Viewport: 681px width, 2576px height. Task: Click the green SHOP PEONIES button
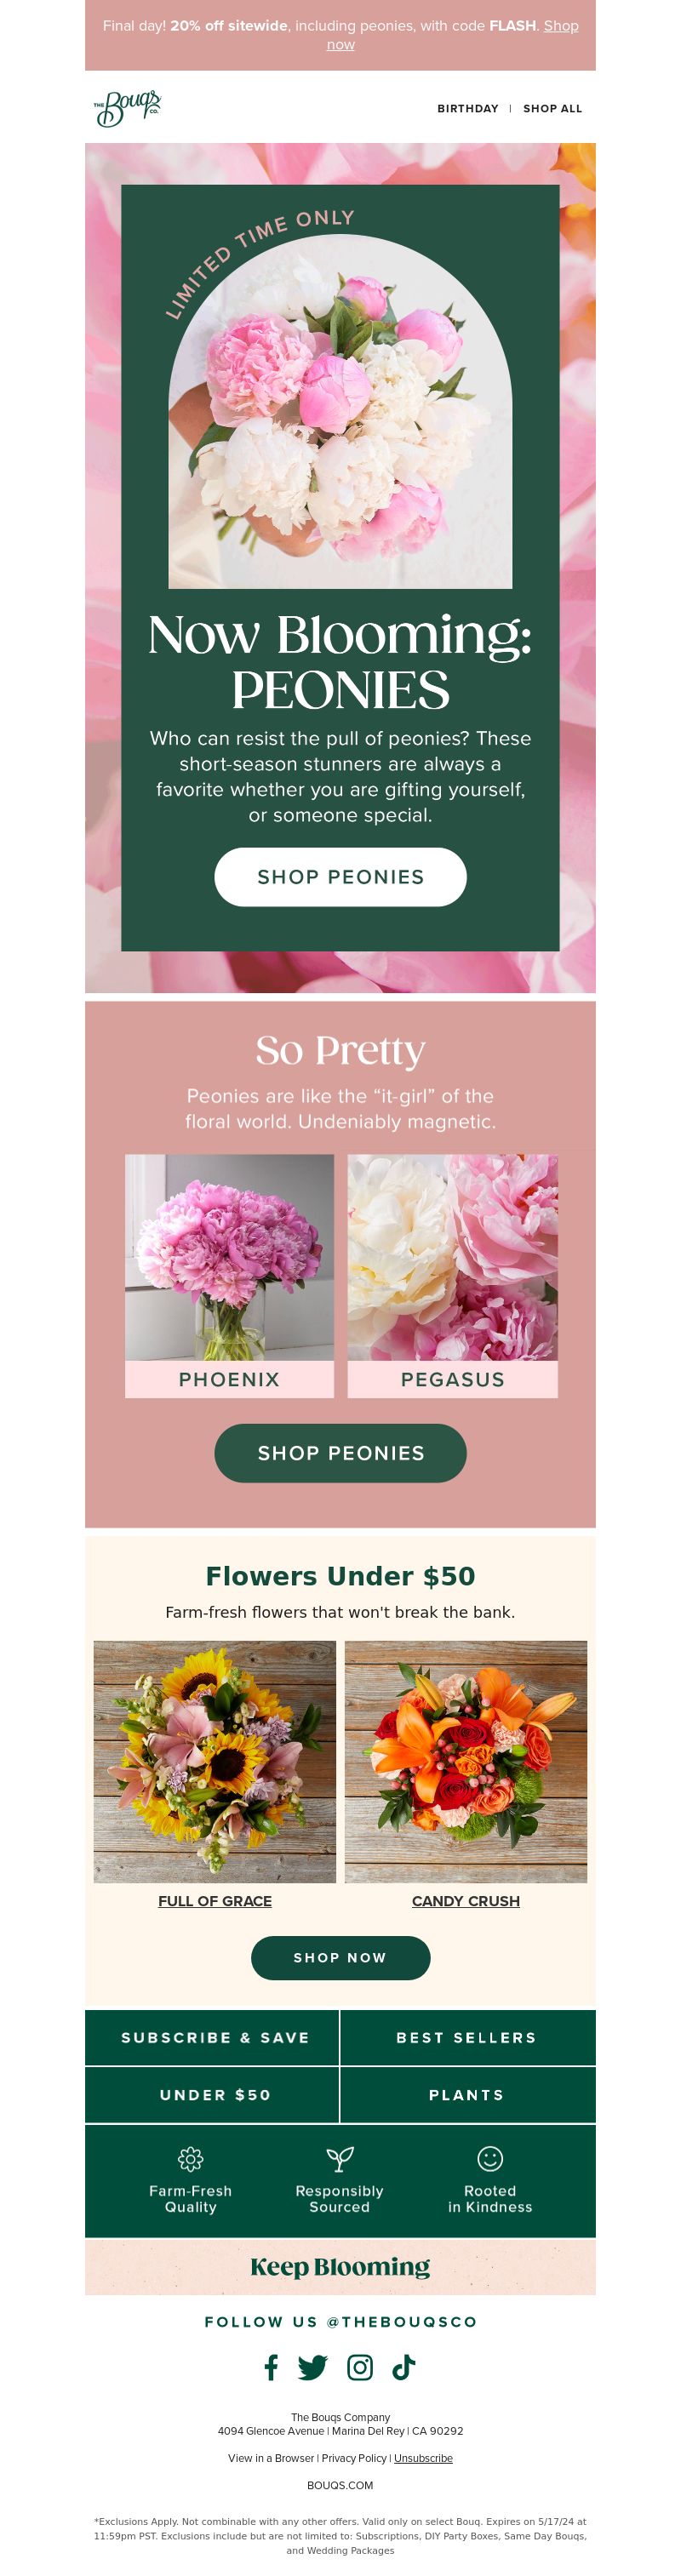pyautogui.click(x=340, y=1453)
